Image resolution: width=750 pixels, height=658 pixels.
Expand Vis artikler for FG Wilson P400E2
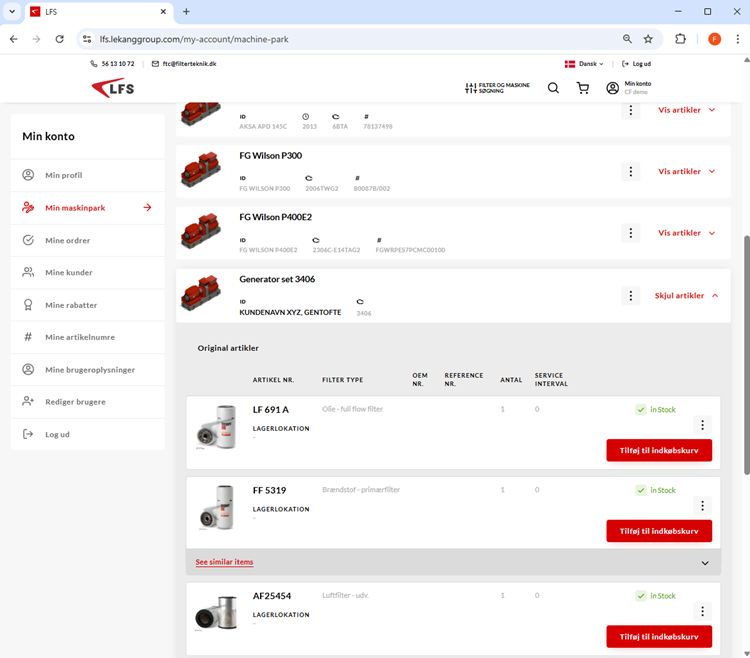686,233
